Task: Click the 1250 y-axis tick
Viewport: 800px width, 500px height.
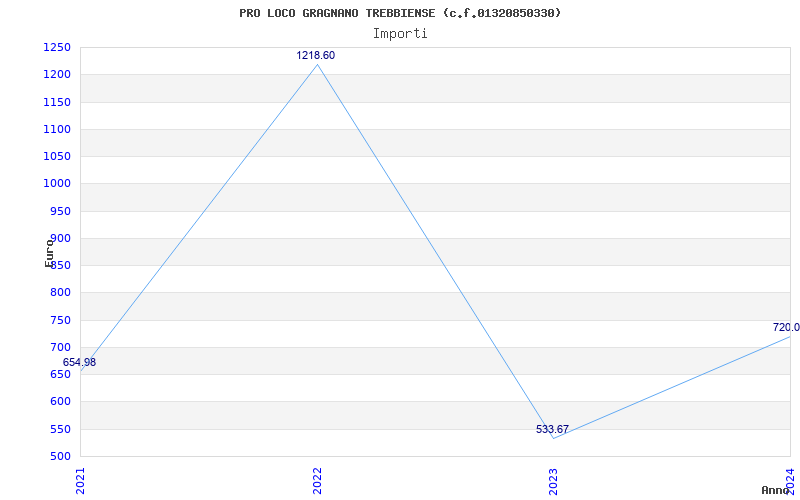Action: point(57,47)
